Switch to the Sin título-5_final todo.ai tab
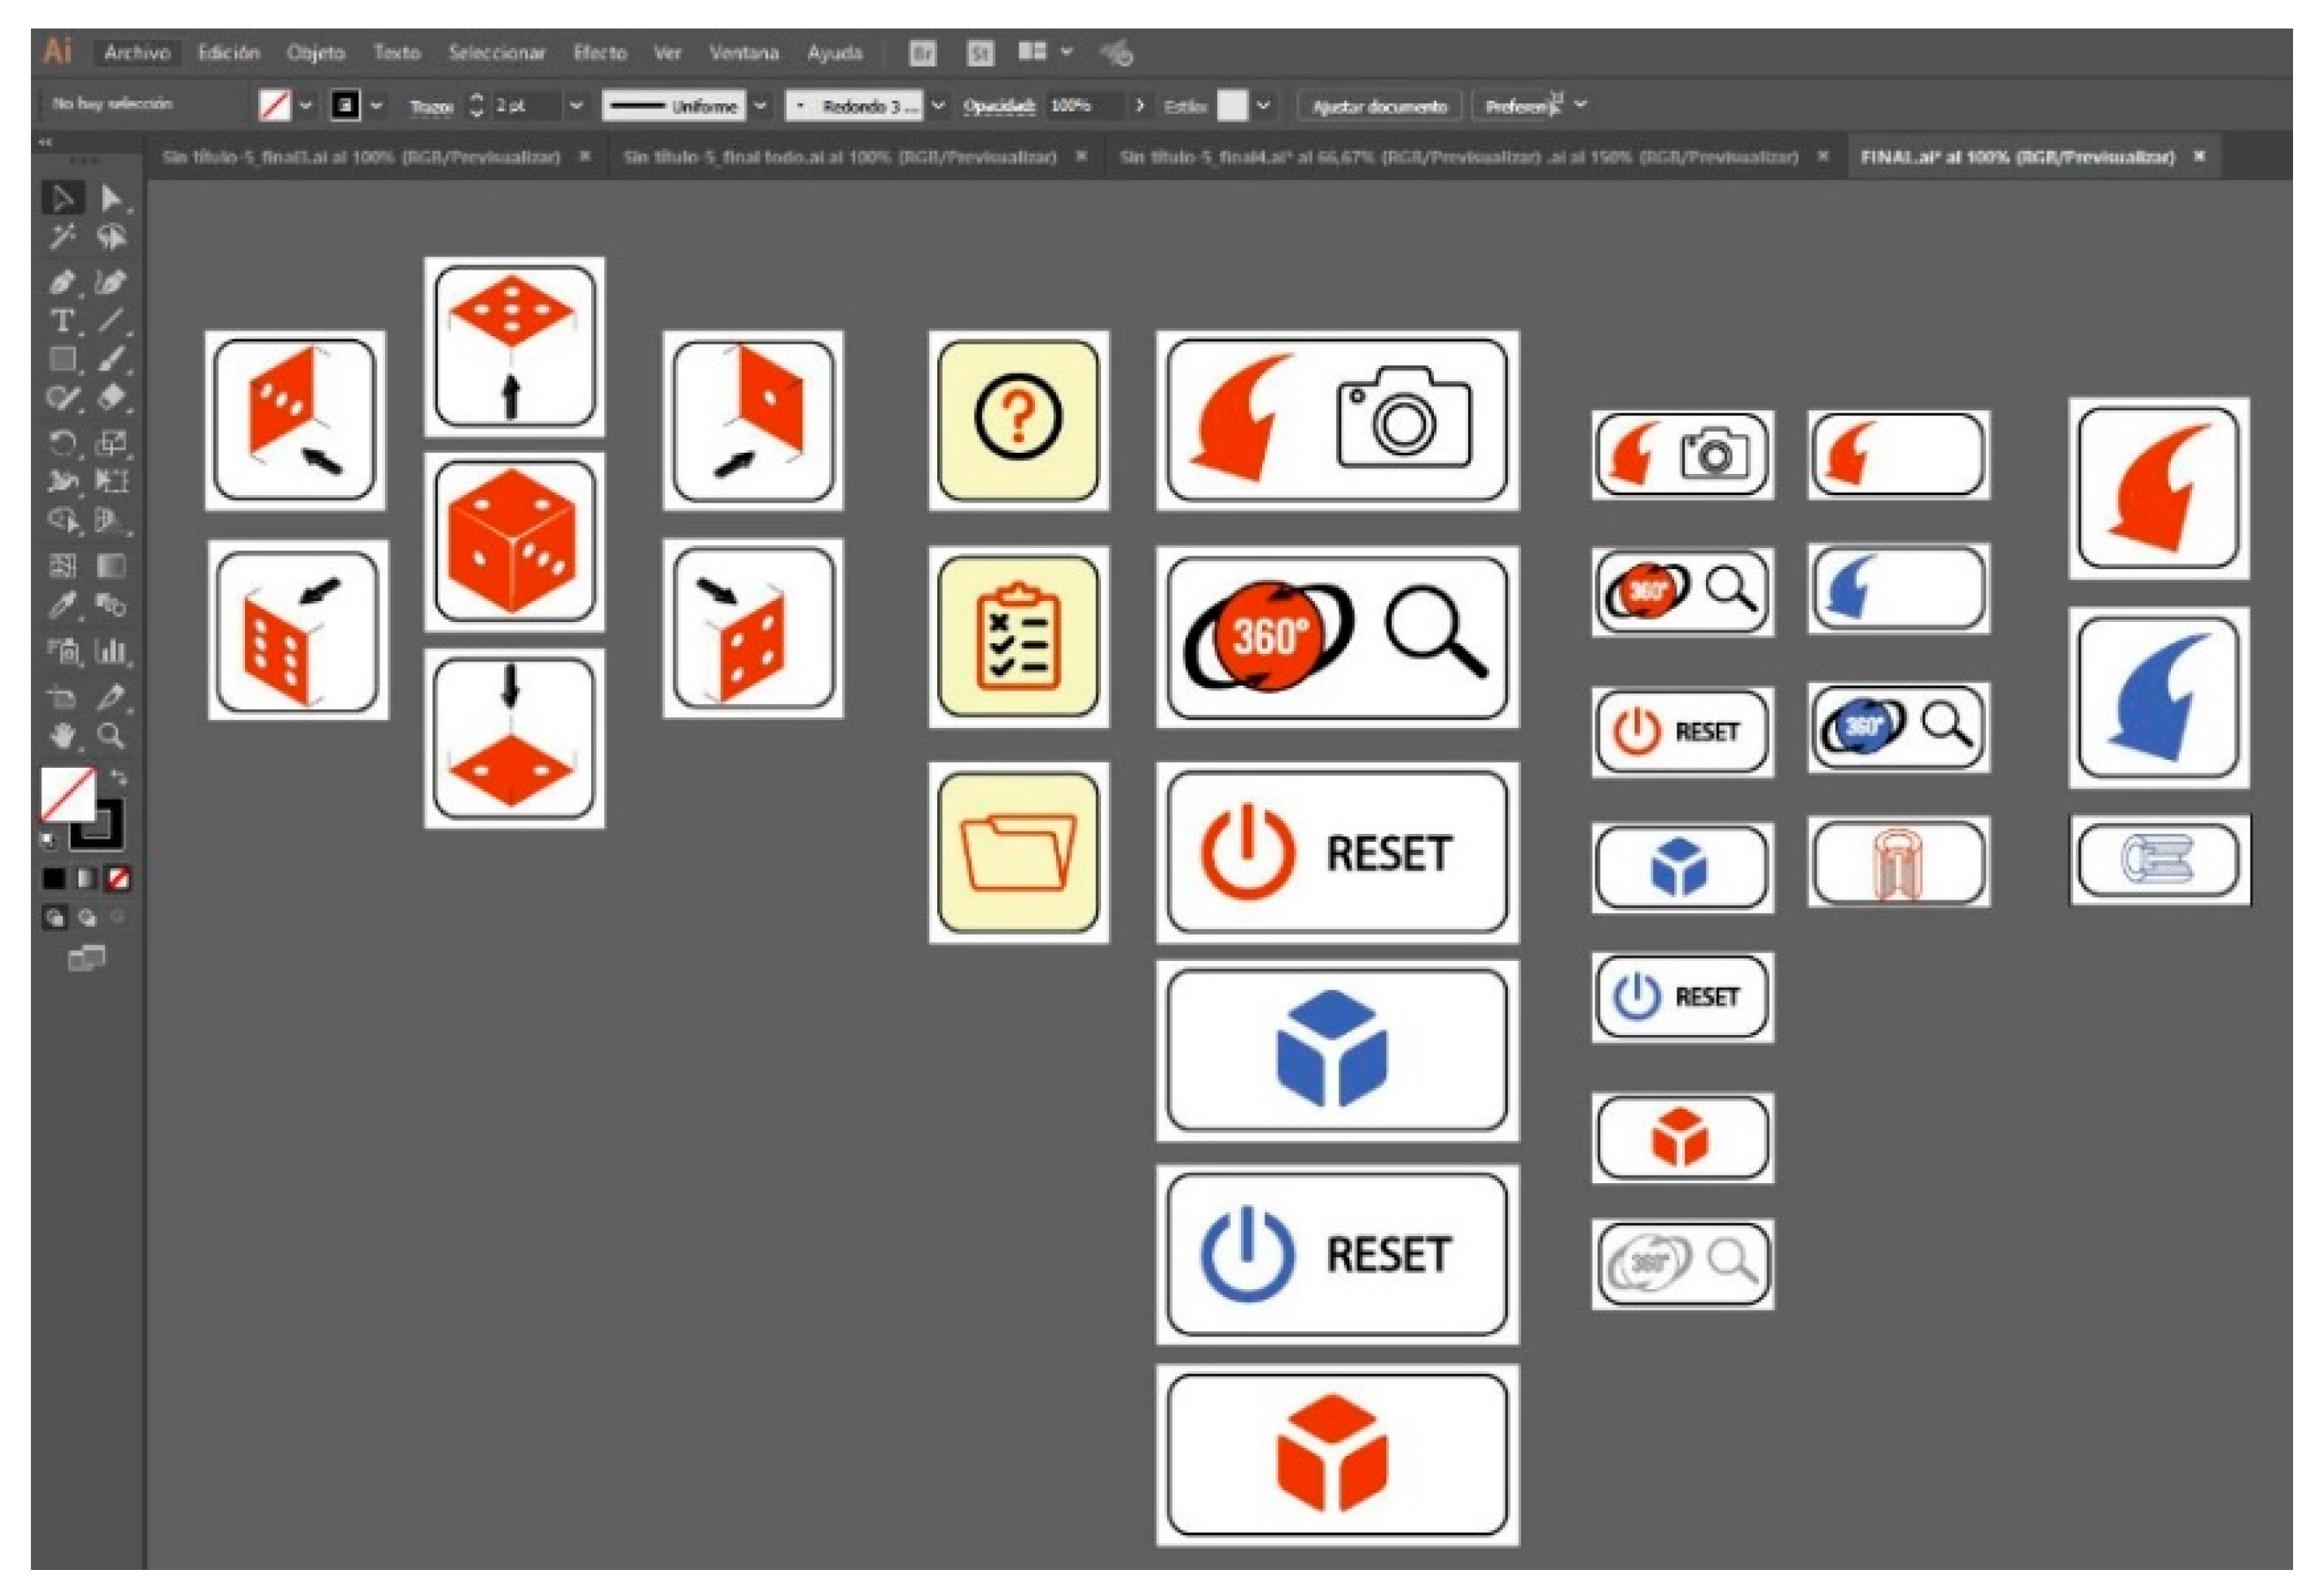This screenshot has width=2324, height=1596. (839, 157)
